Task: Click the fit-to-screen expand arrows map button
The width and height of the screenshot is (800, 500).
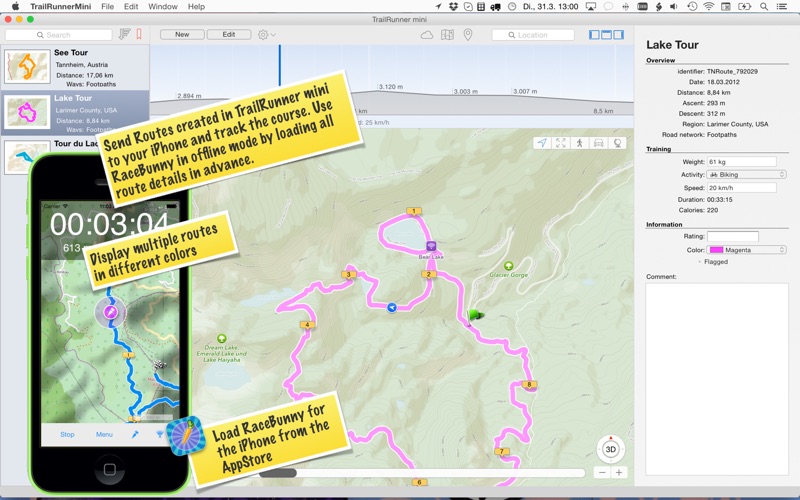Action: 561,143
